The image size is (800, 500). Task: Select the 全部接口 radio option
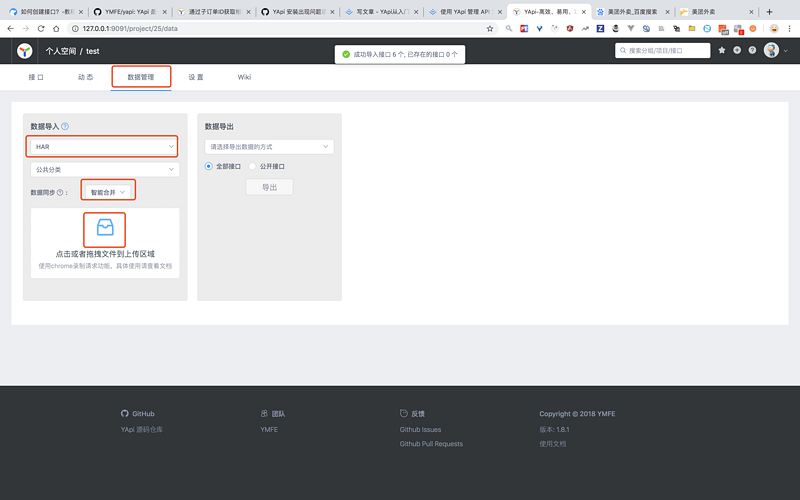tap(209, 166)
